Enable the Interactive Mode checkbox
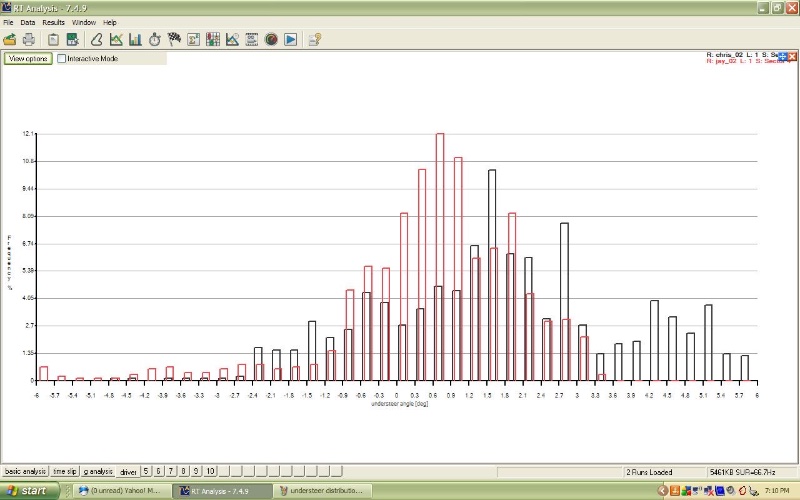The image size is (800, 500). pos(62,59)
